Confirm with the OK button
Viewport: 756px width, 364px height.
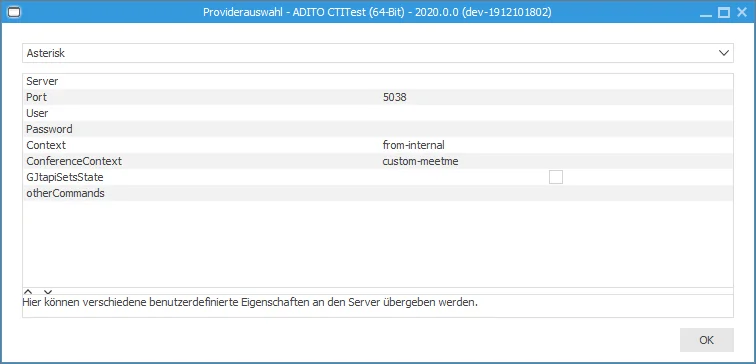pos(706,340)
